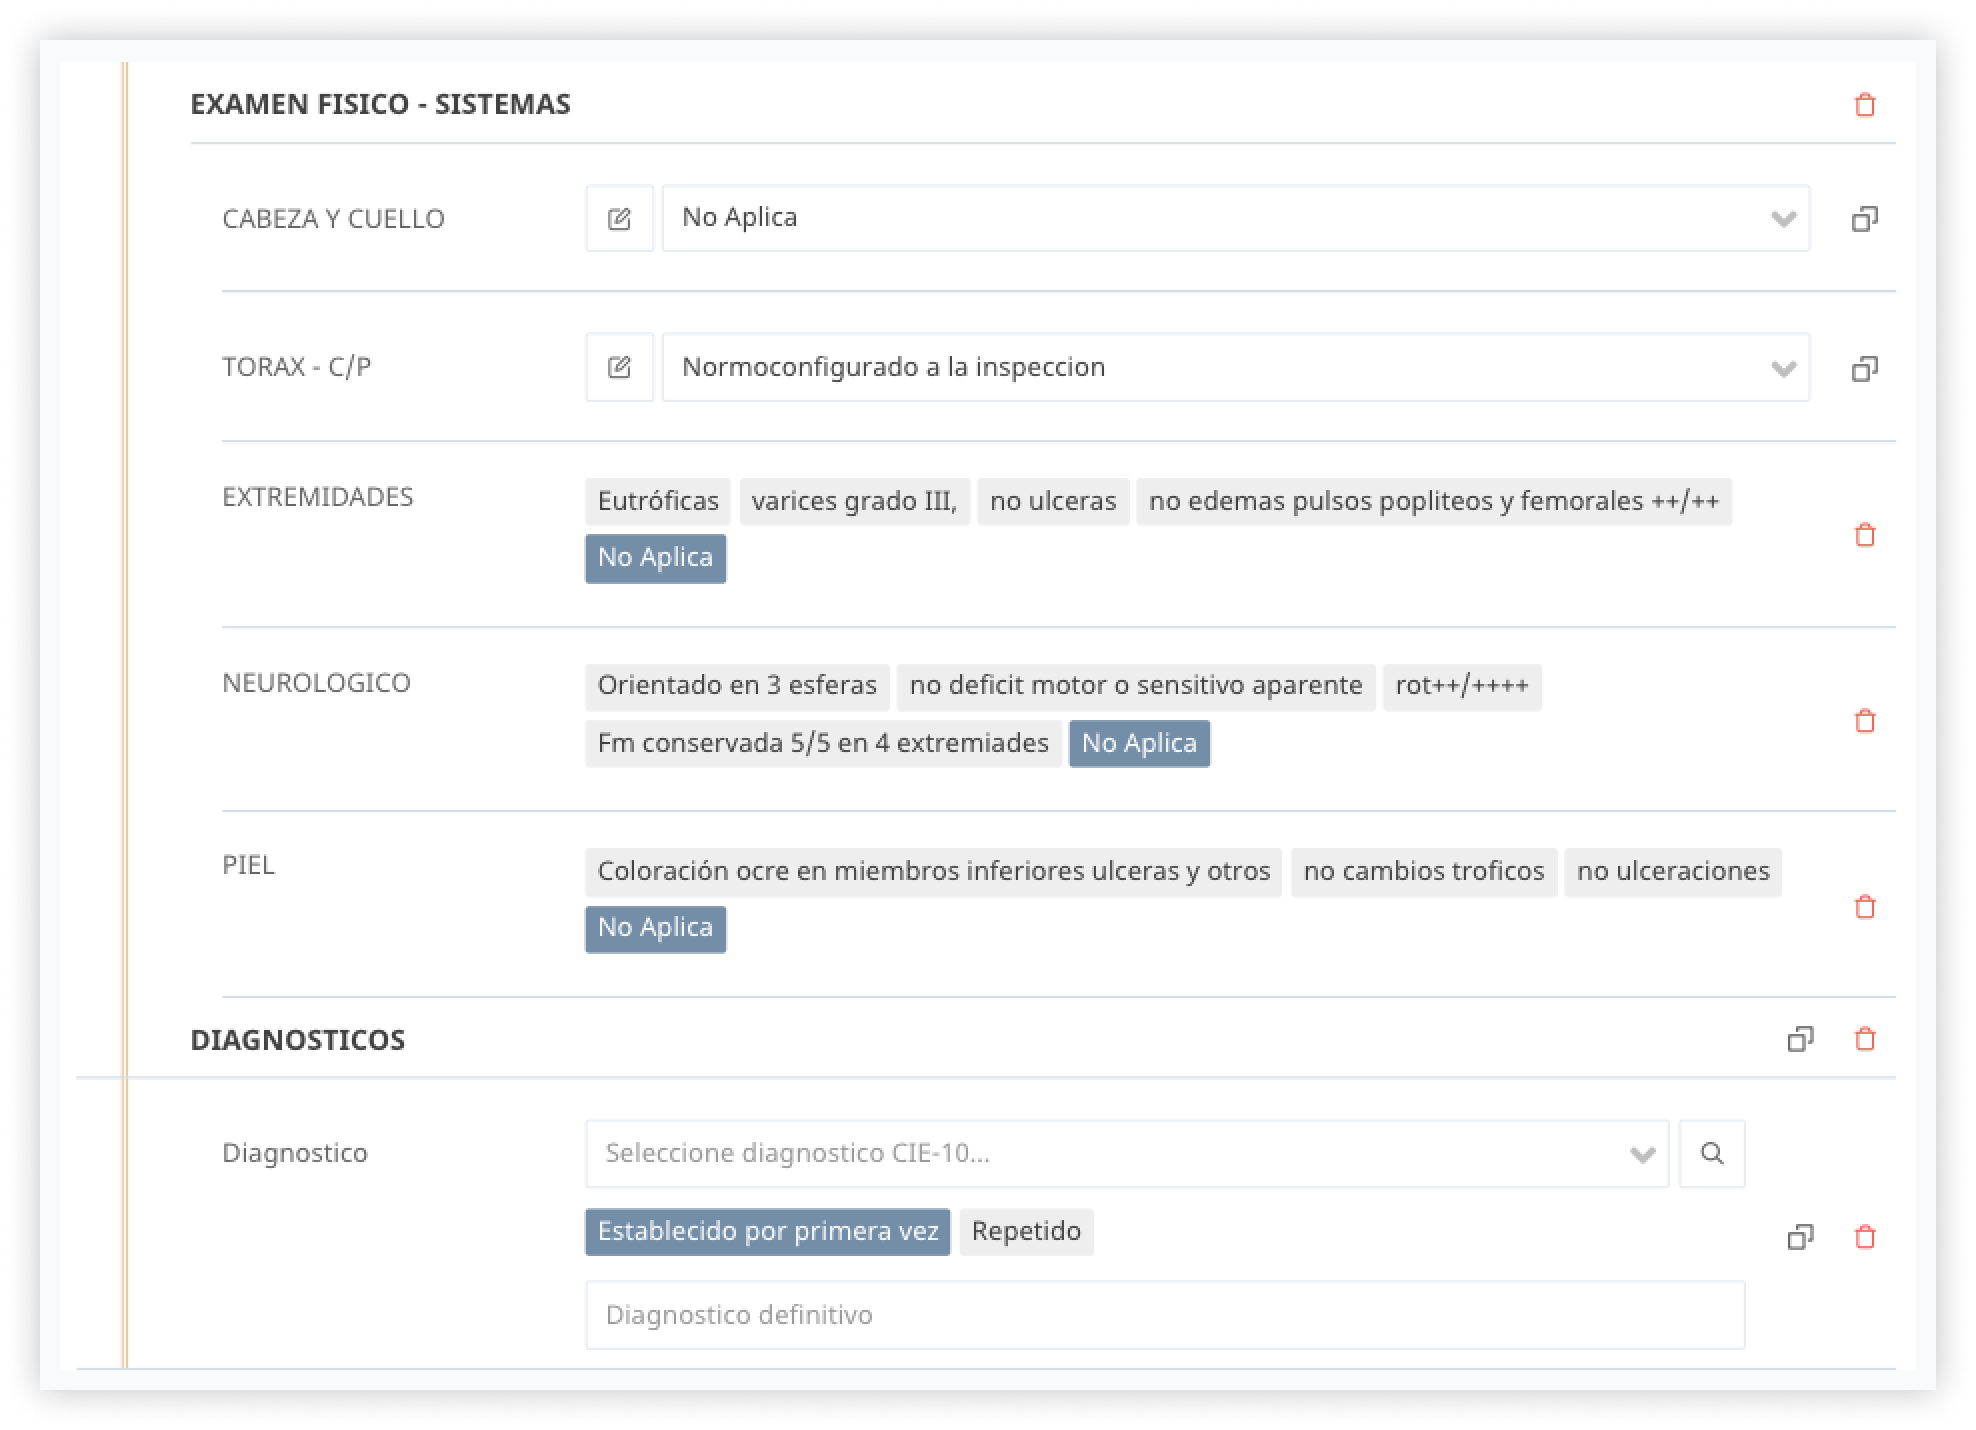Search CIE-10 diagnosis with magnifier button
The image size is (1976, 1430).
coord(1712,1154)
